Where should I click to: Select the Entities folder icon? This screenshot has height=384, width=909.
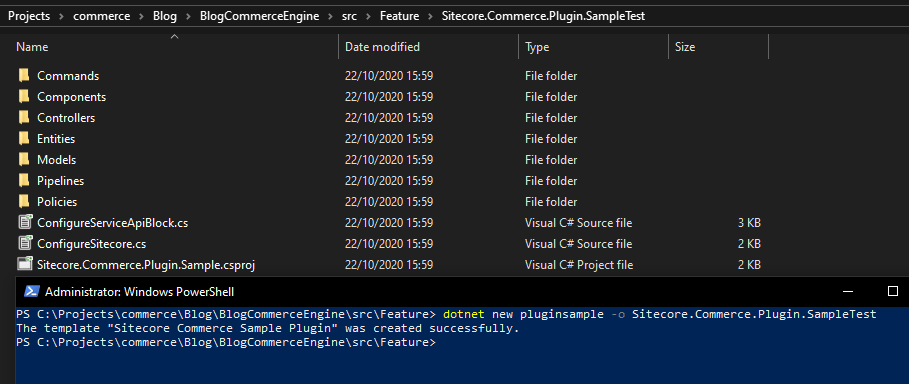click(x=24, y=139)
